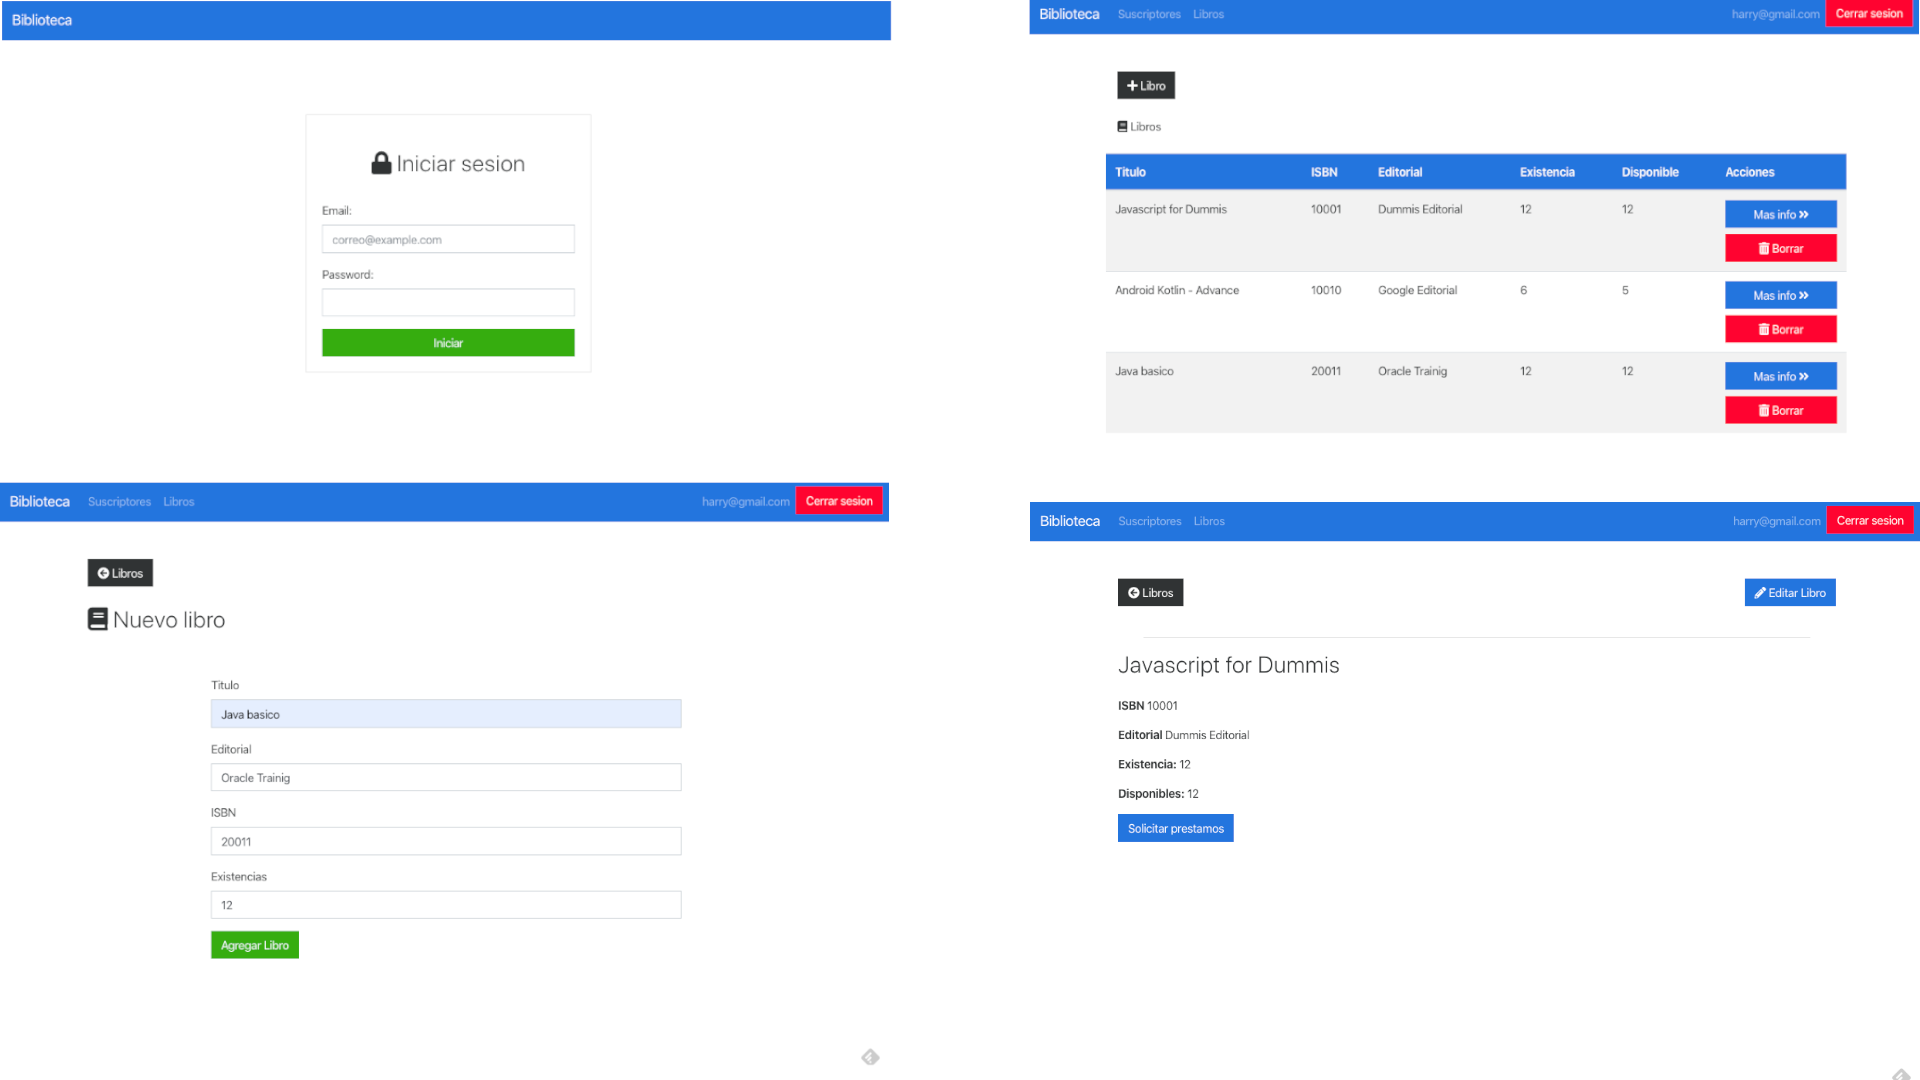Click the dark + Libro button
Viewport: 1920px width, 1080px height.
tap(1146, 86)
